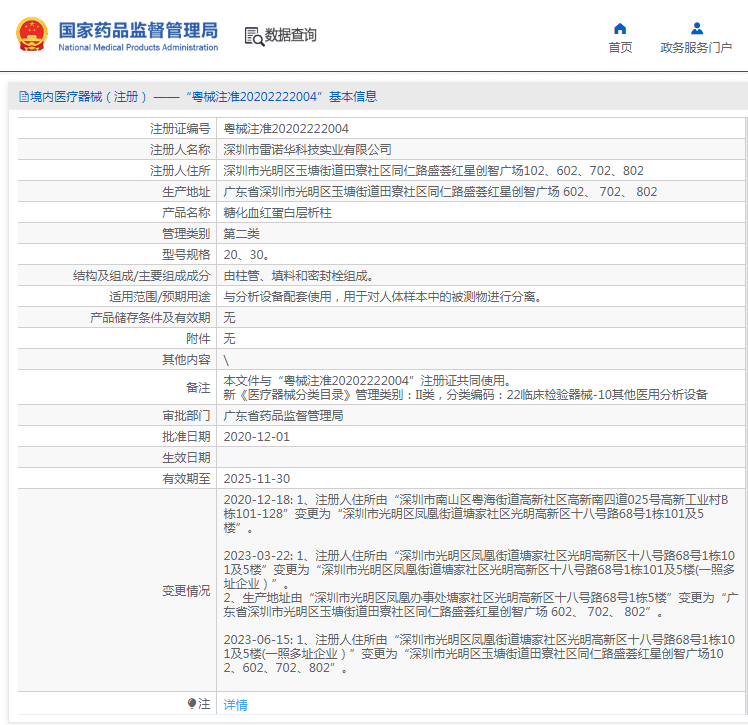Click the intended use description text
This screenshot has height=725, width=748.
(x=383, y=297)
